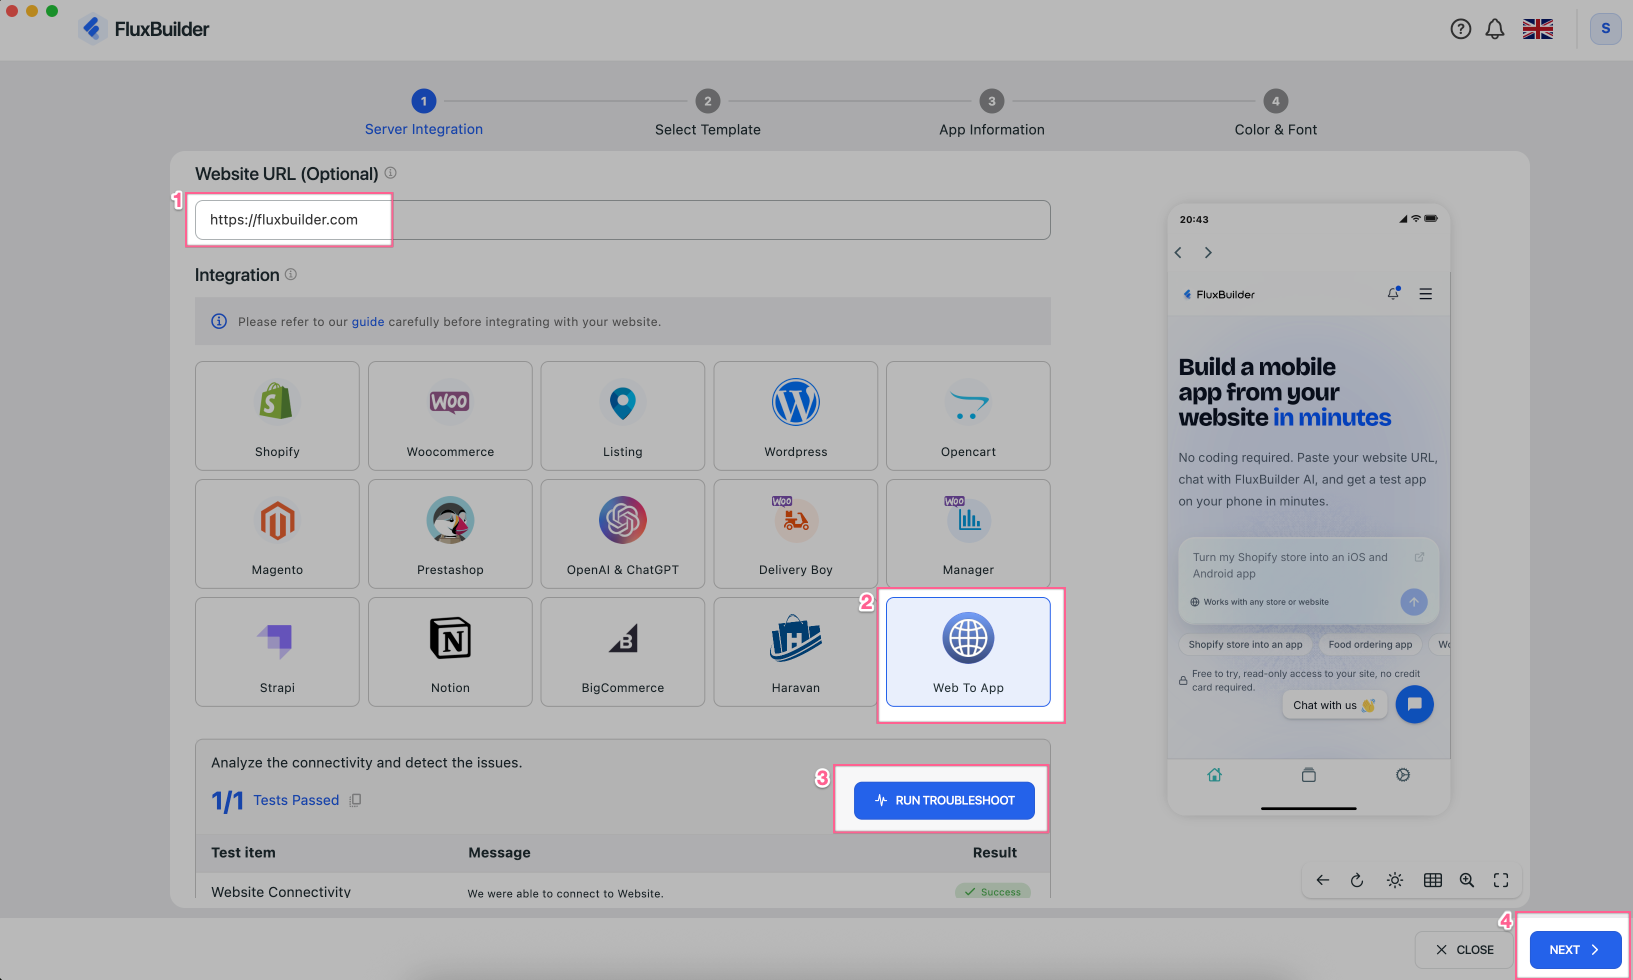This screenshot has width=1633, height=980.
Task: Click the 'Chat with us' bubble
Action: click(x=1334, y=705)
